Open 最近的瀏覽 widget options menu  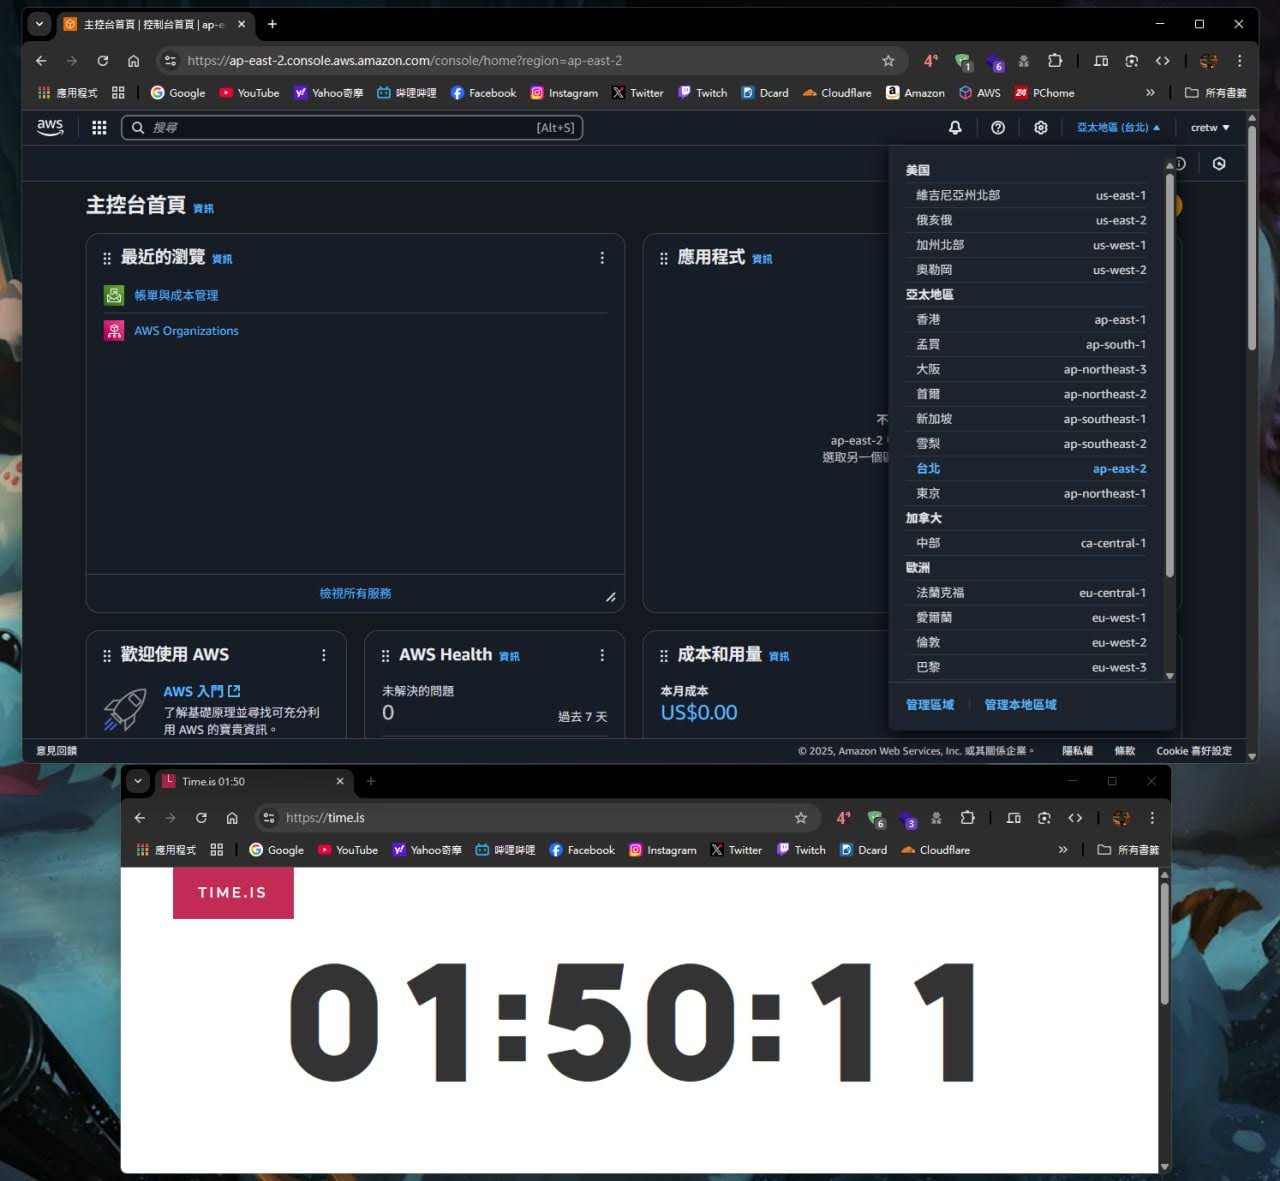click(602, 258)
